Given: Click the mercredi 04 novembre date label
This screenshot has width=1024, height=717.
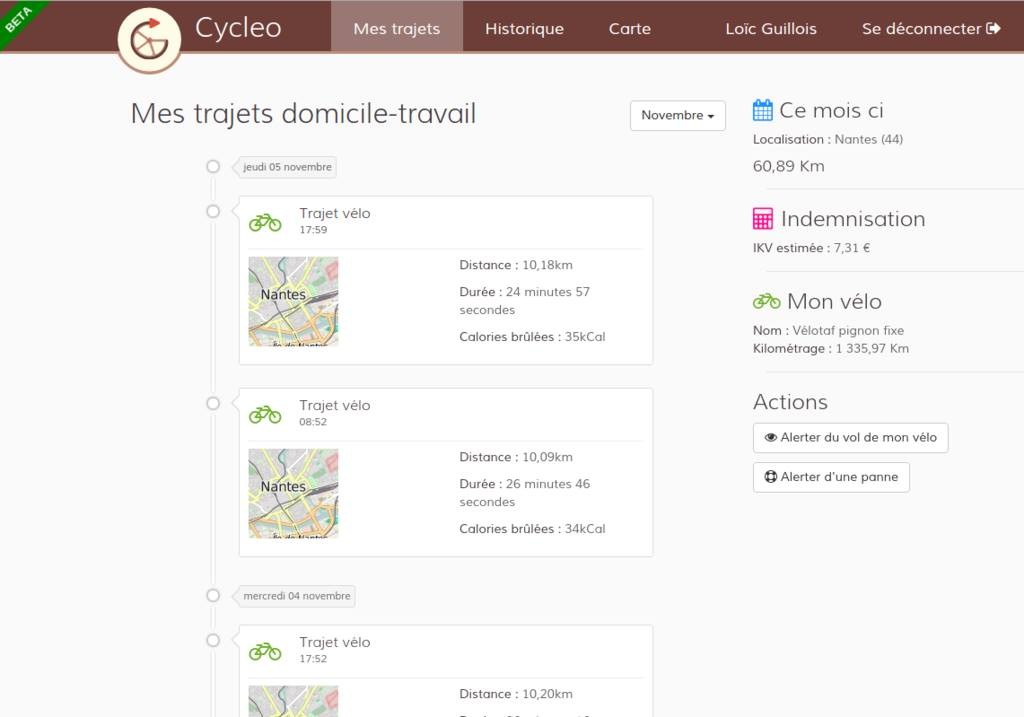Looking at the screenshot, I should tap(296, 596).
